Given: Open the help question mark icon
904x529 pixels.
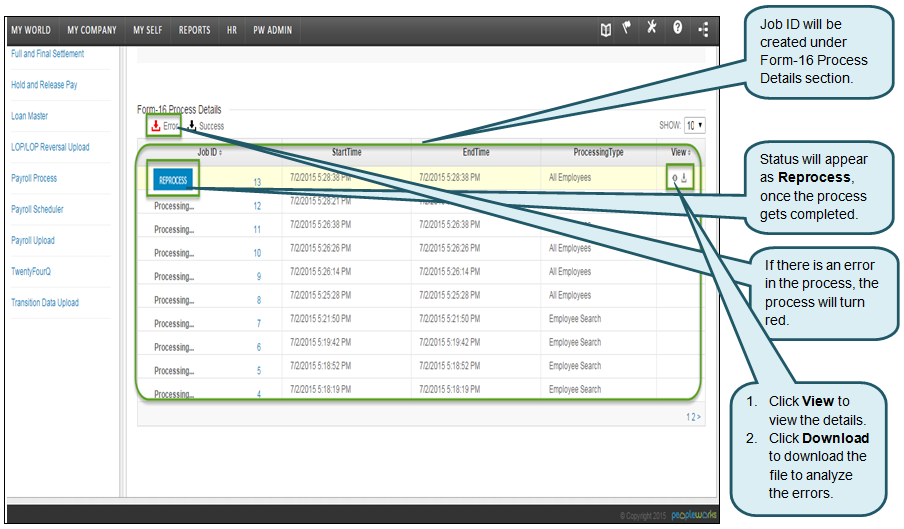Looking at the screenshot, I should click(678, 29).
